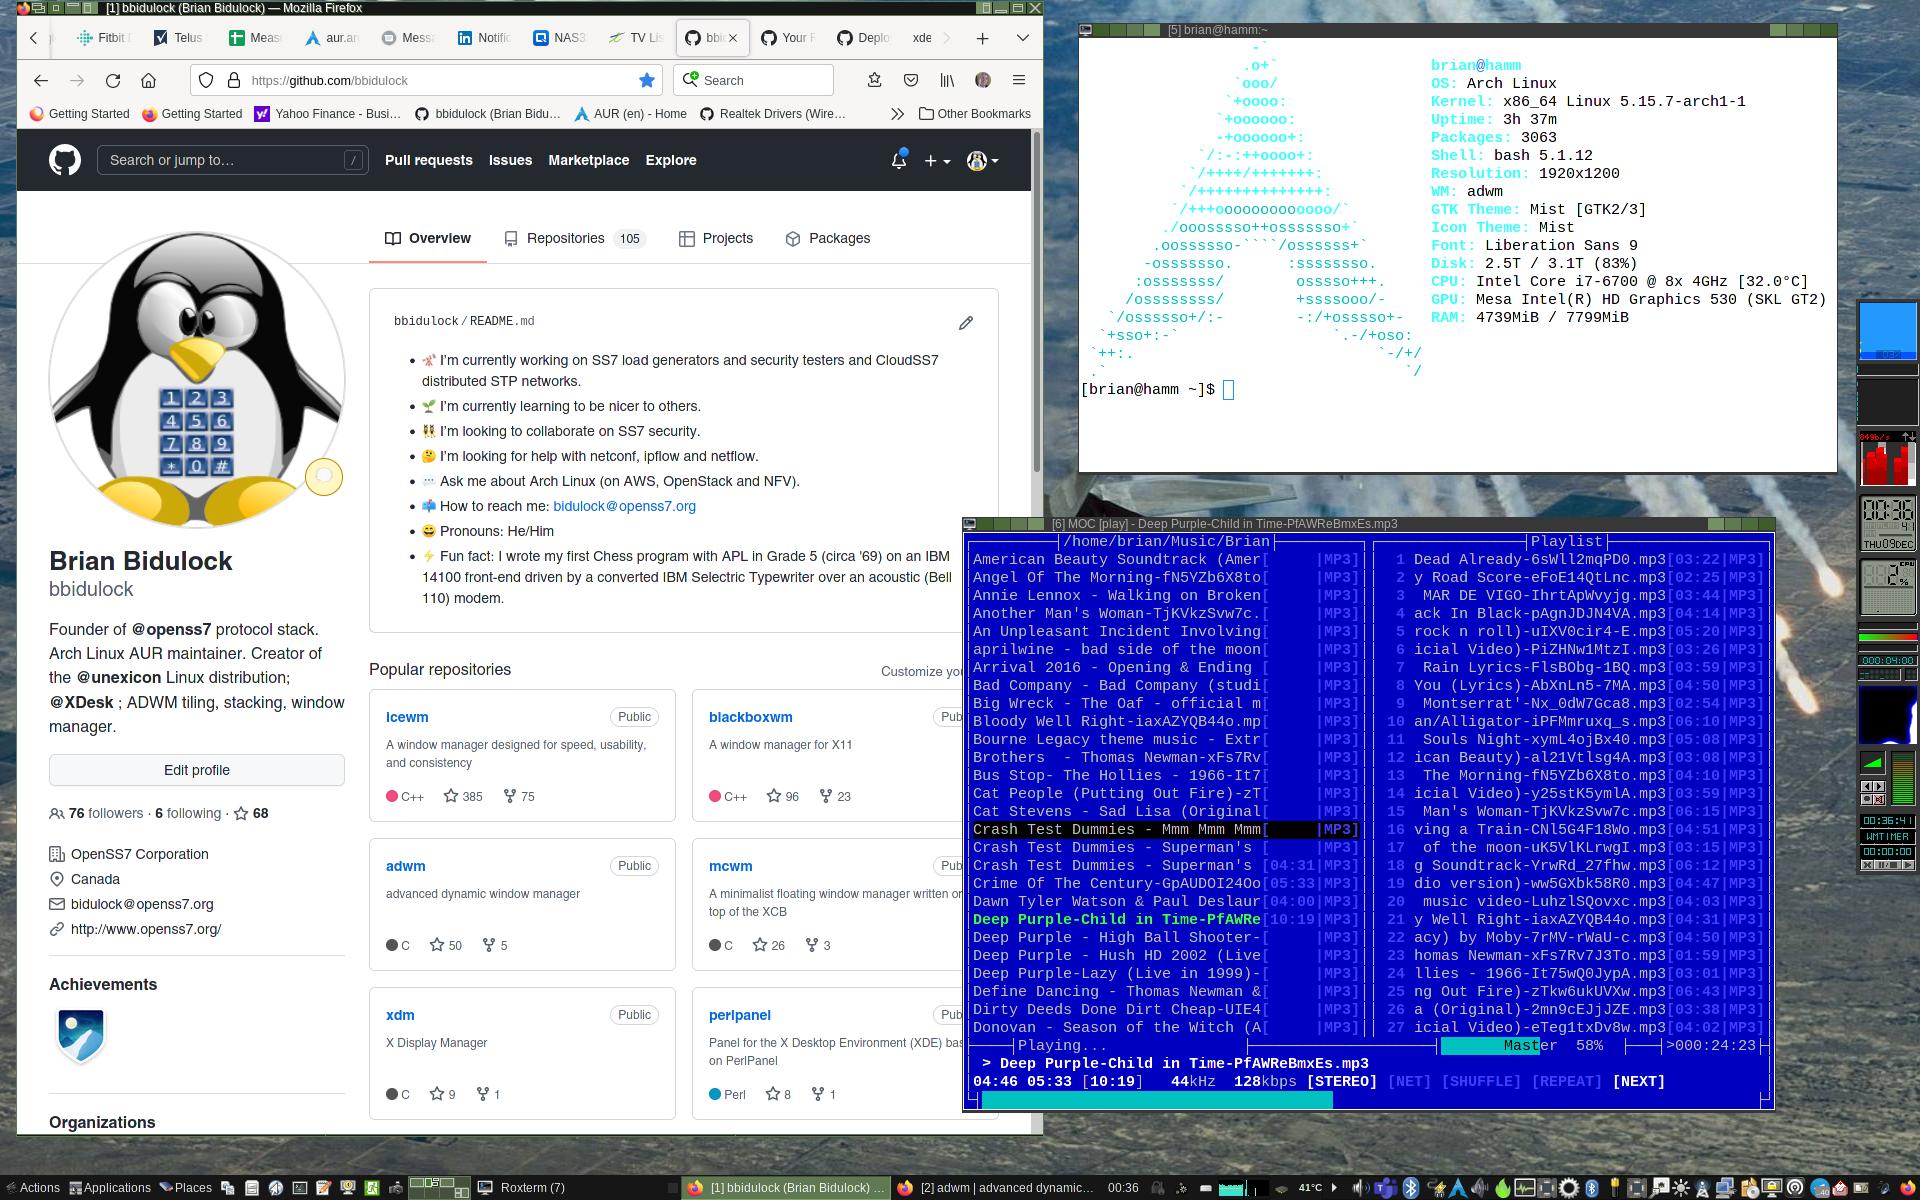
Task: Click the brightness sun tray icon
Action: (x=1681, y=1188)
